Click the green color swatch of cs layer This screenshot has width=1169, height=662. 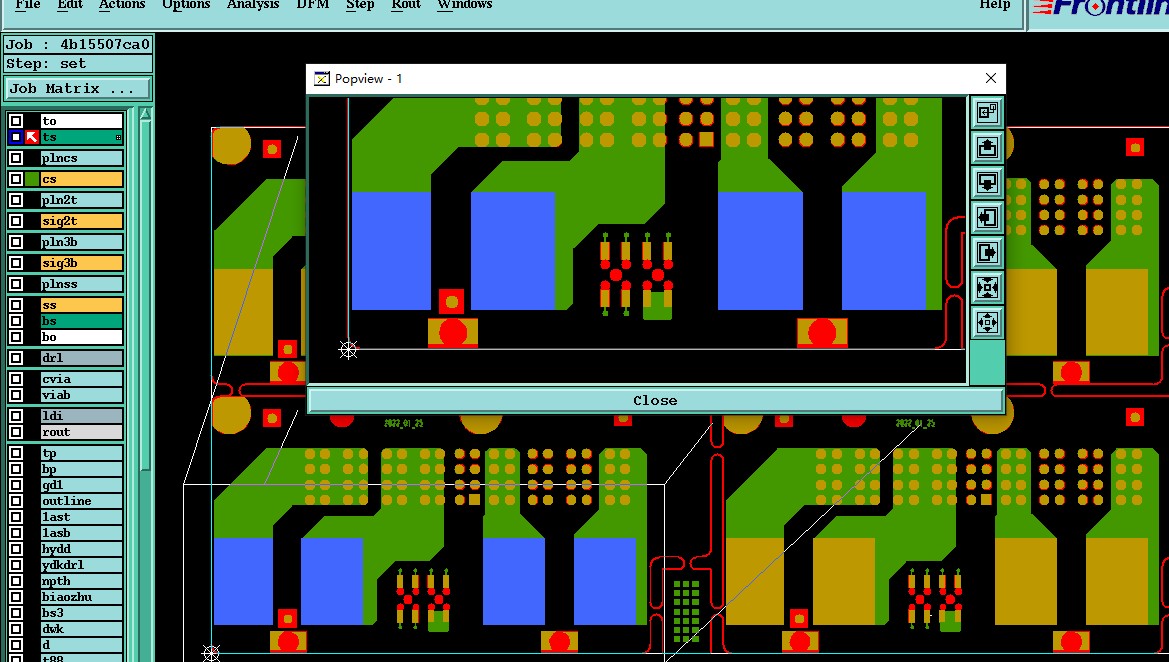pos(31,179)
